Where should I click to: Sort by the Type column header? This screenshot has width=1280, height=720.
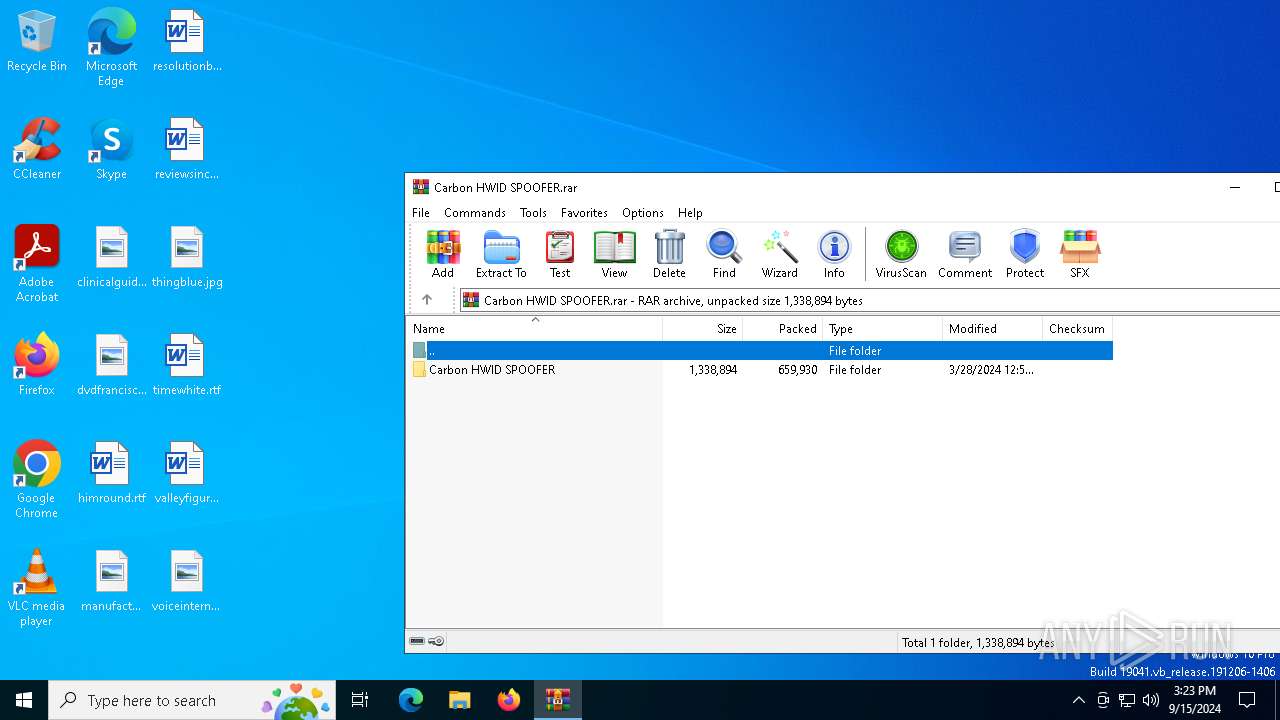pos(883,329)
